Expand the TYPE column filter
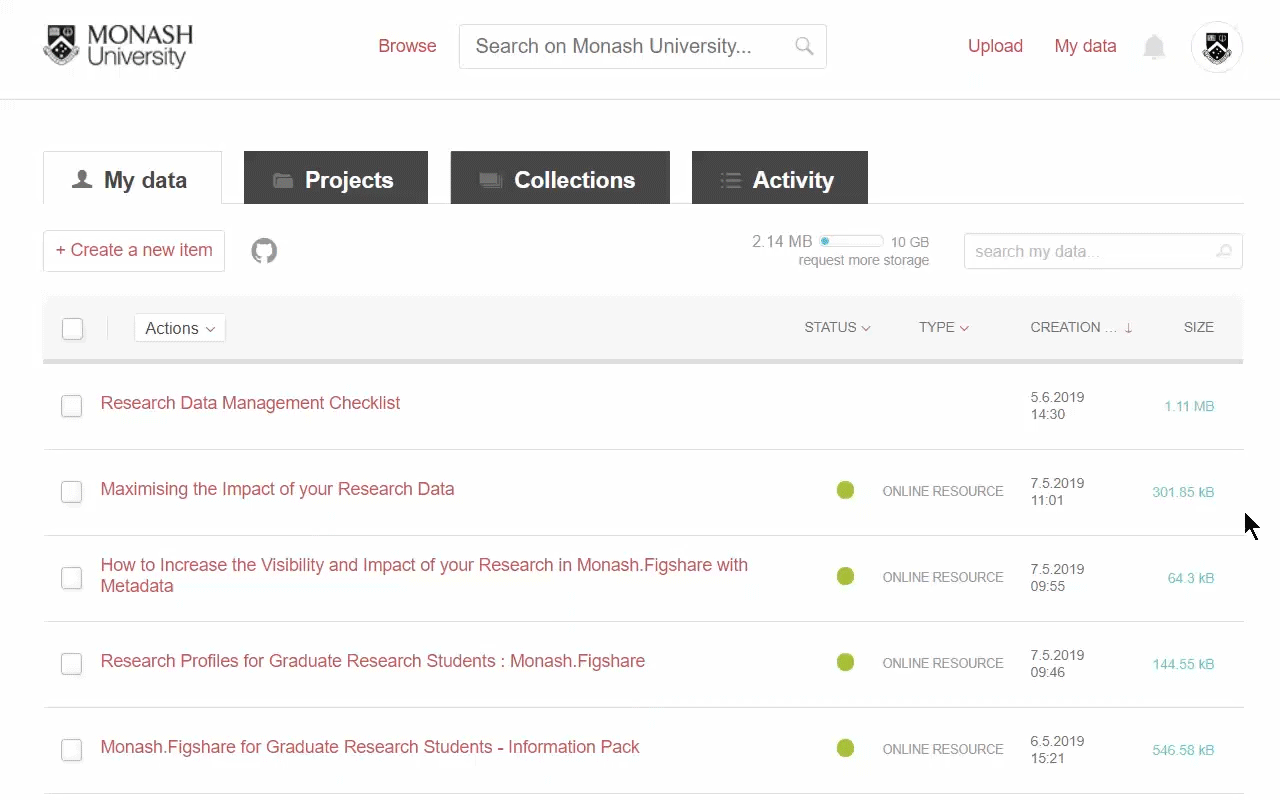The width and height of the screenshot is (1280, 800). coord(944,327)
